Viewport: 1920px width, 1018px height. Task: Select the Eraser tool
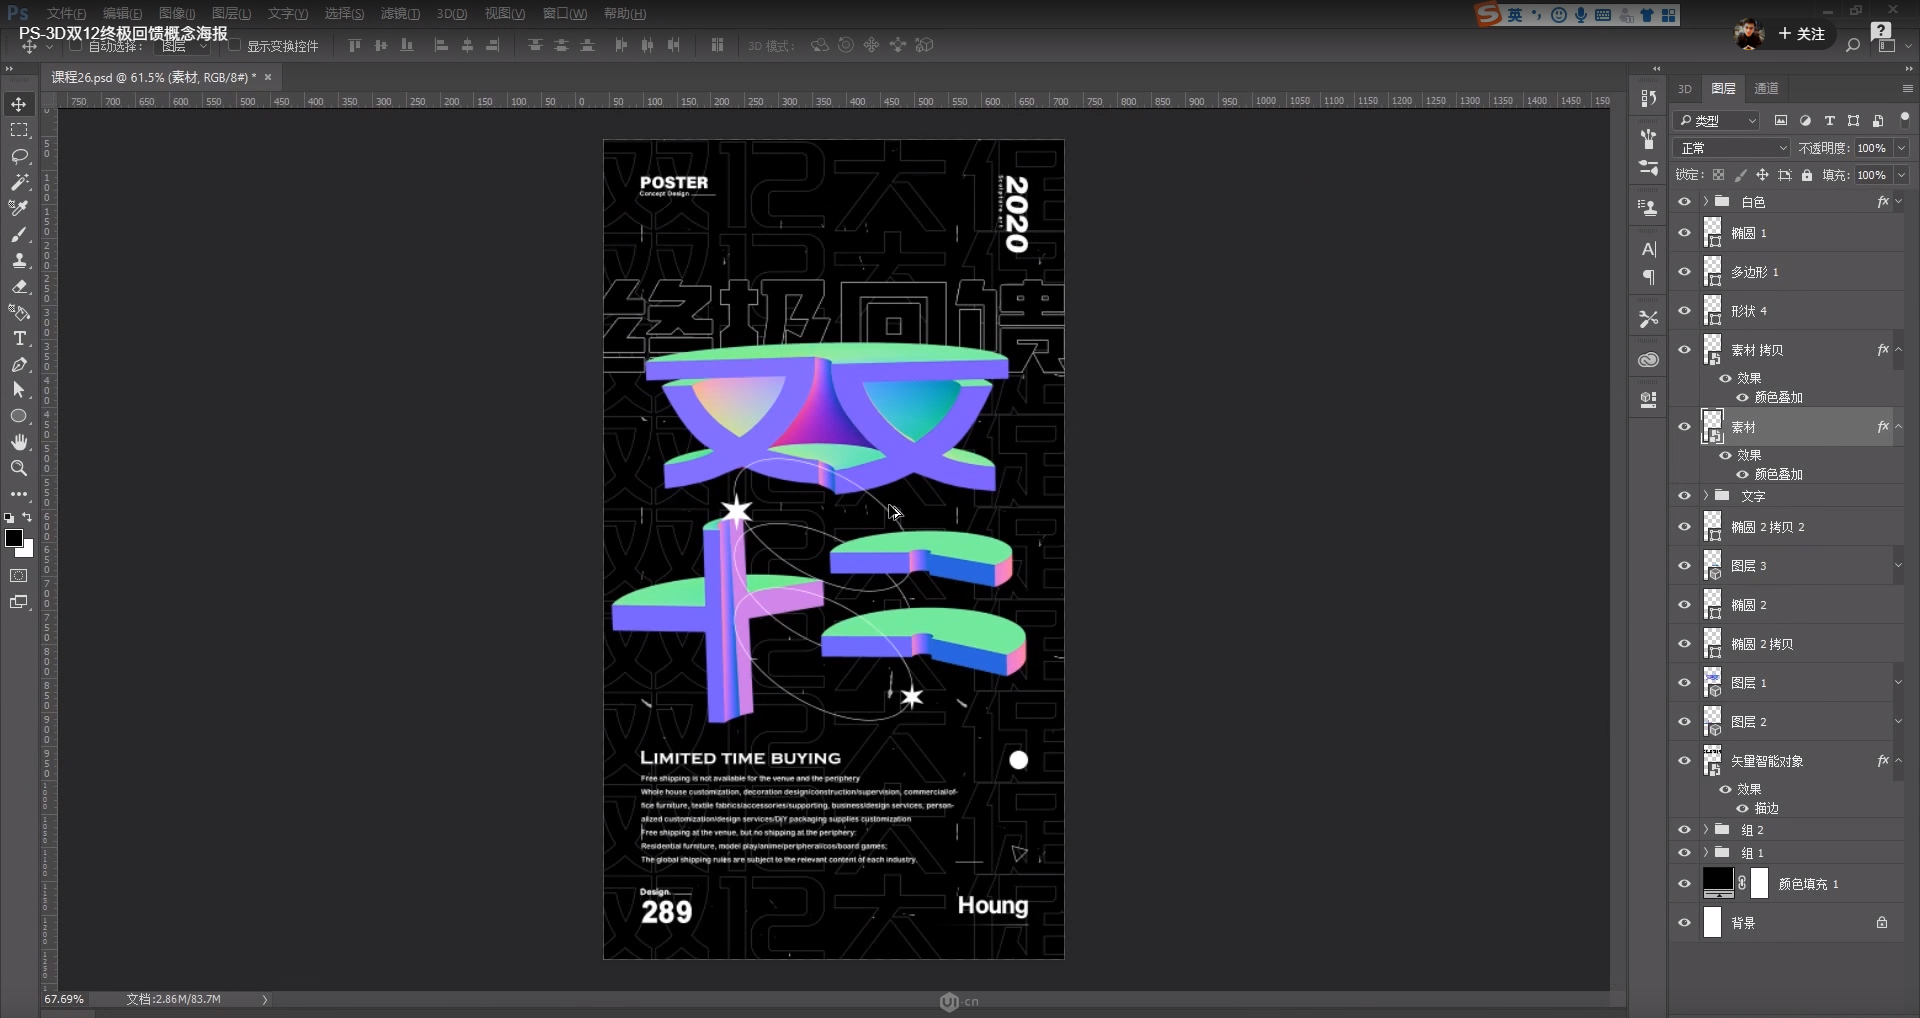[x=19, y=286]
